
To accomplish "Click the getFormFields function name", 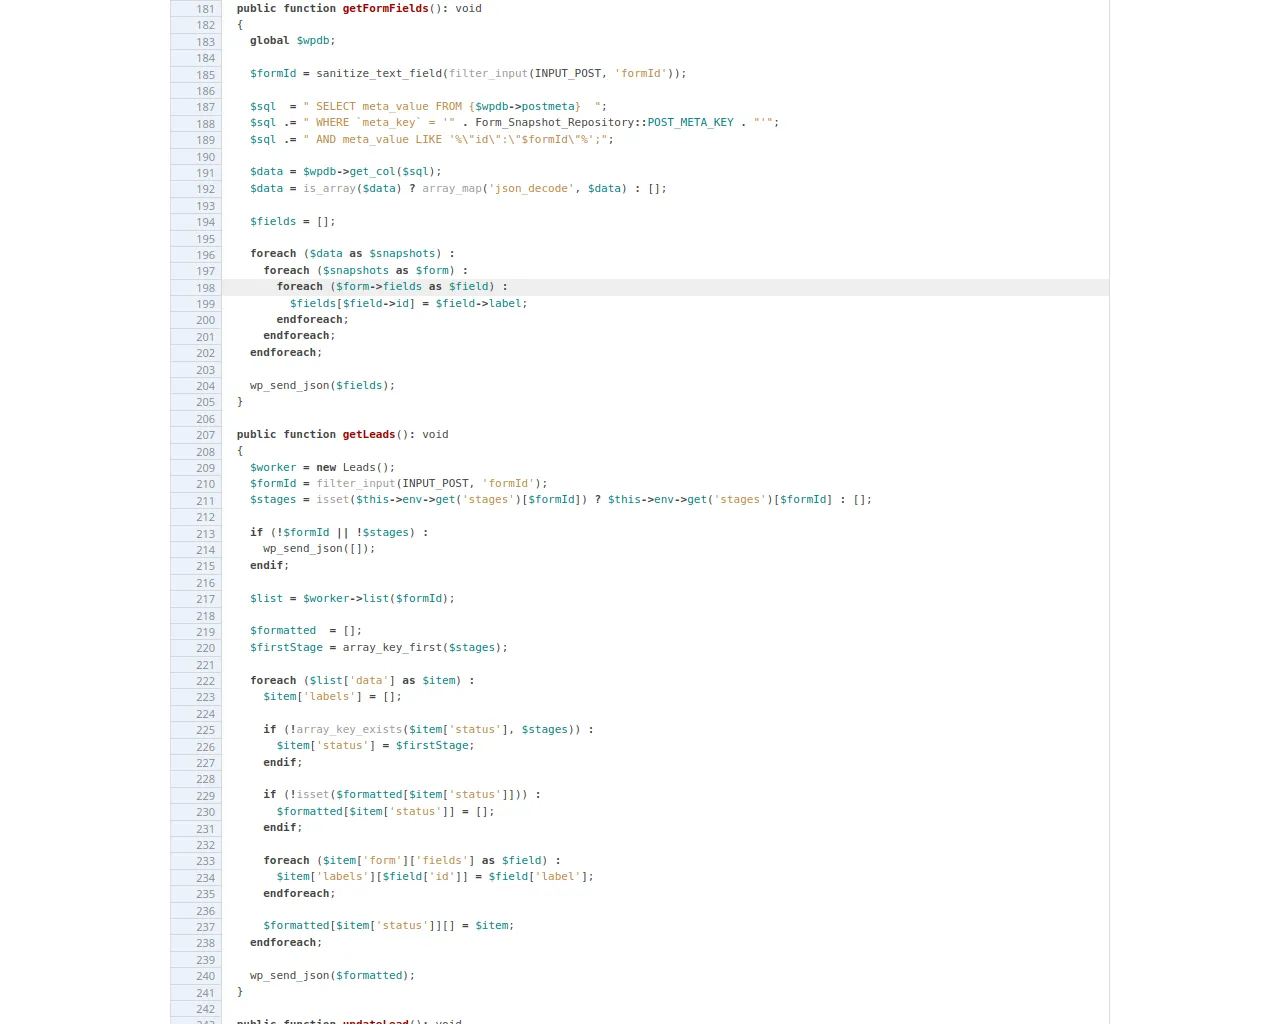I will [x=385, y=8].
